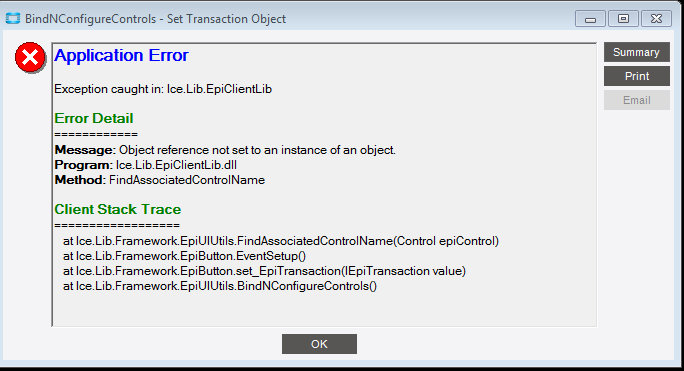Viewport: 684px width, 371px height.
Task: Click the application icon in title bar
Action: point(13,19)
